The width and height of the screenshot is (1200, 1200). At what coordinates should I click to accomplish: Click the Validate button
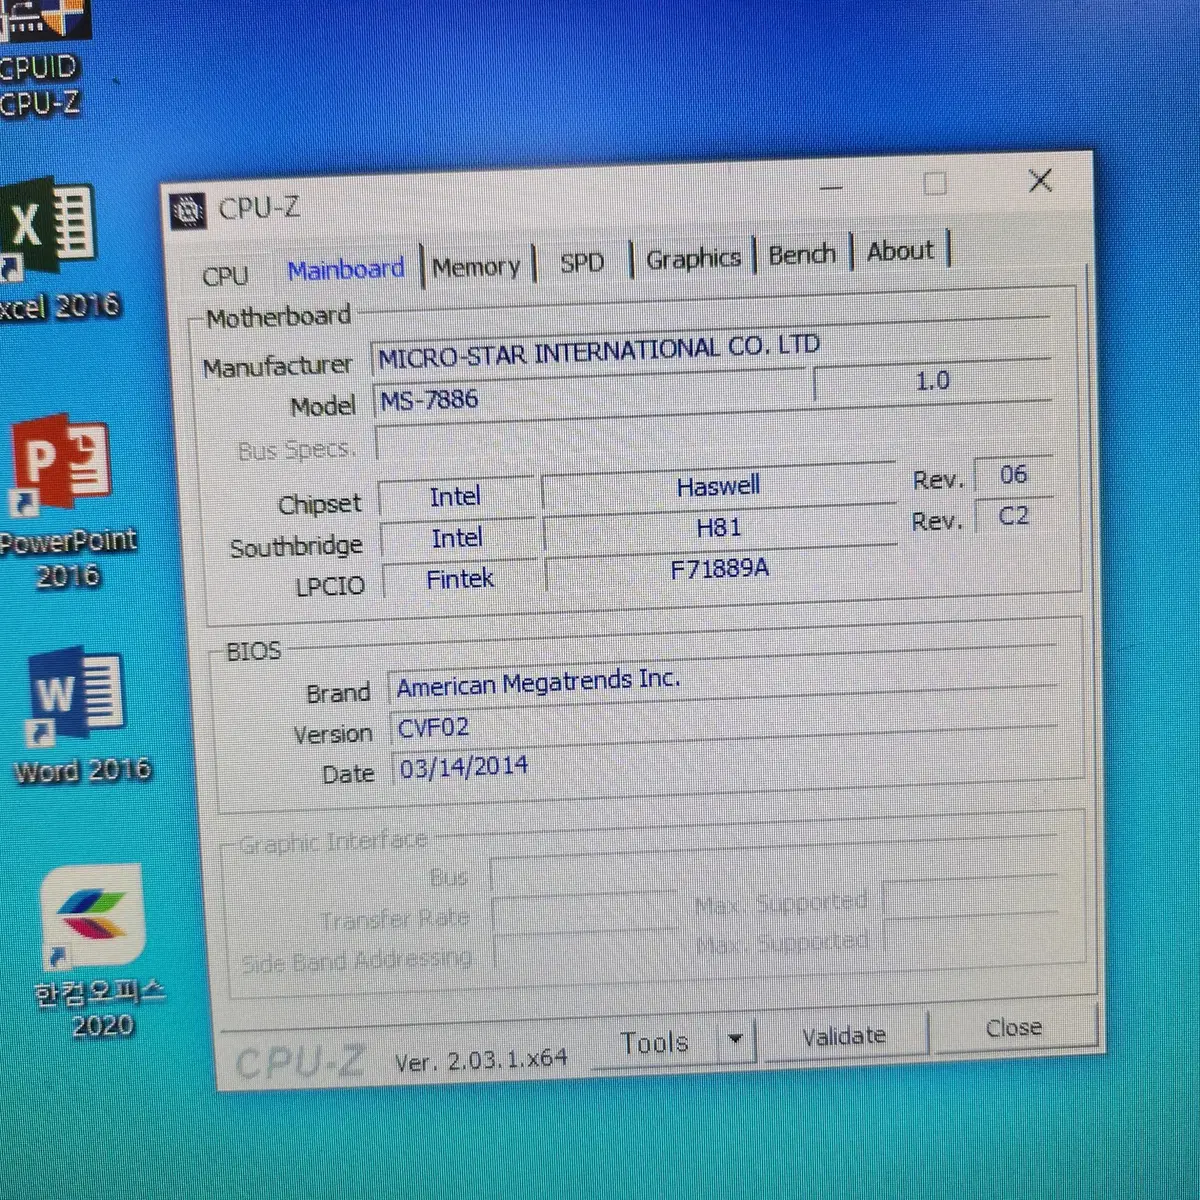click(x=844, y=1036)
